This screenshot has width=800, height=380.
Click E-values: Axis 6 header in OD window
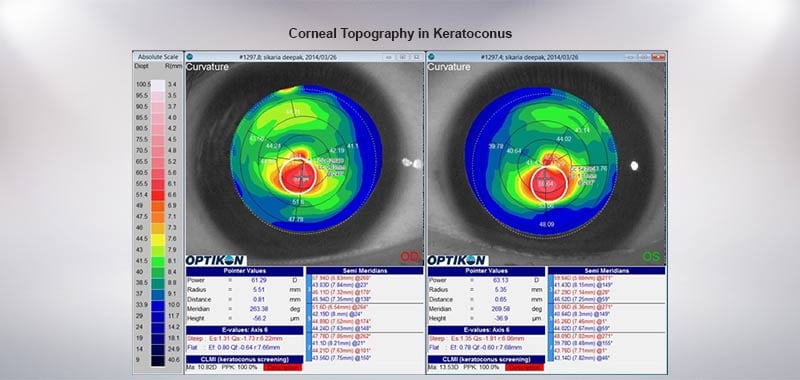click(245, 330)
